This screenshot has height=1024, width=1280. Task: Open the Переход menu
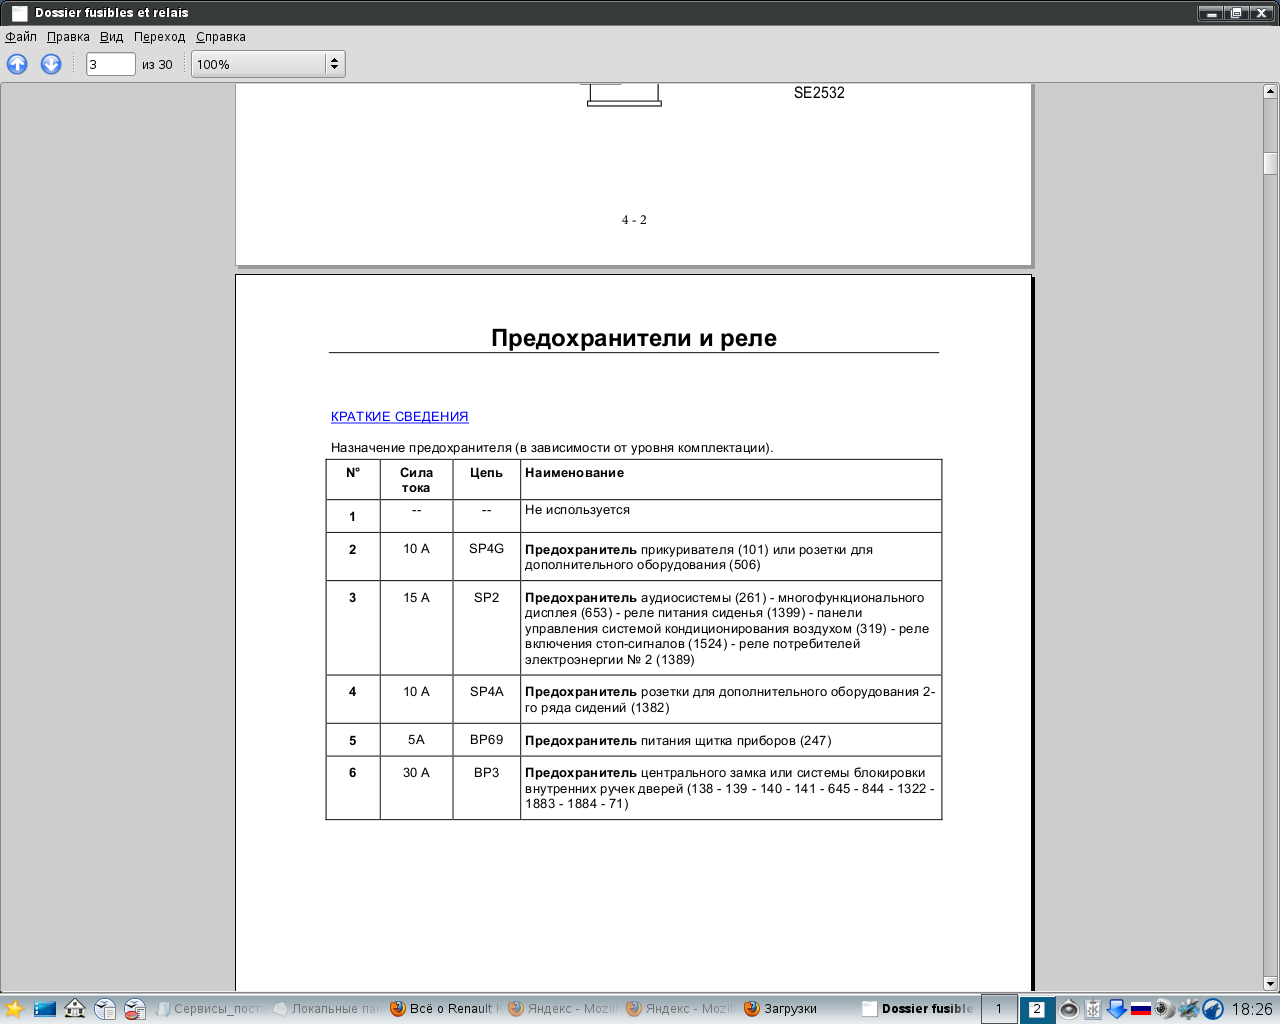click(160, 37)
